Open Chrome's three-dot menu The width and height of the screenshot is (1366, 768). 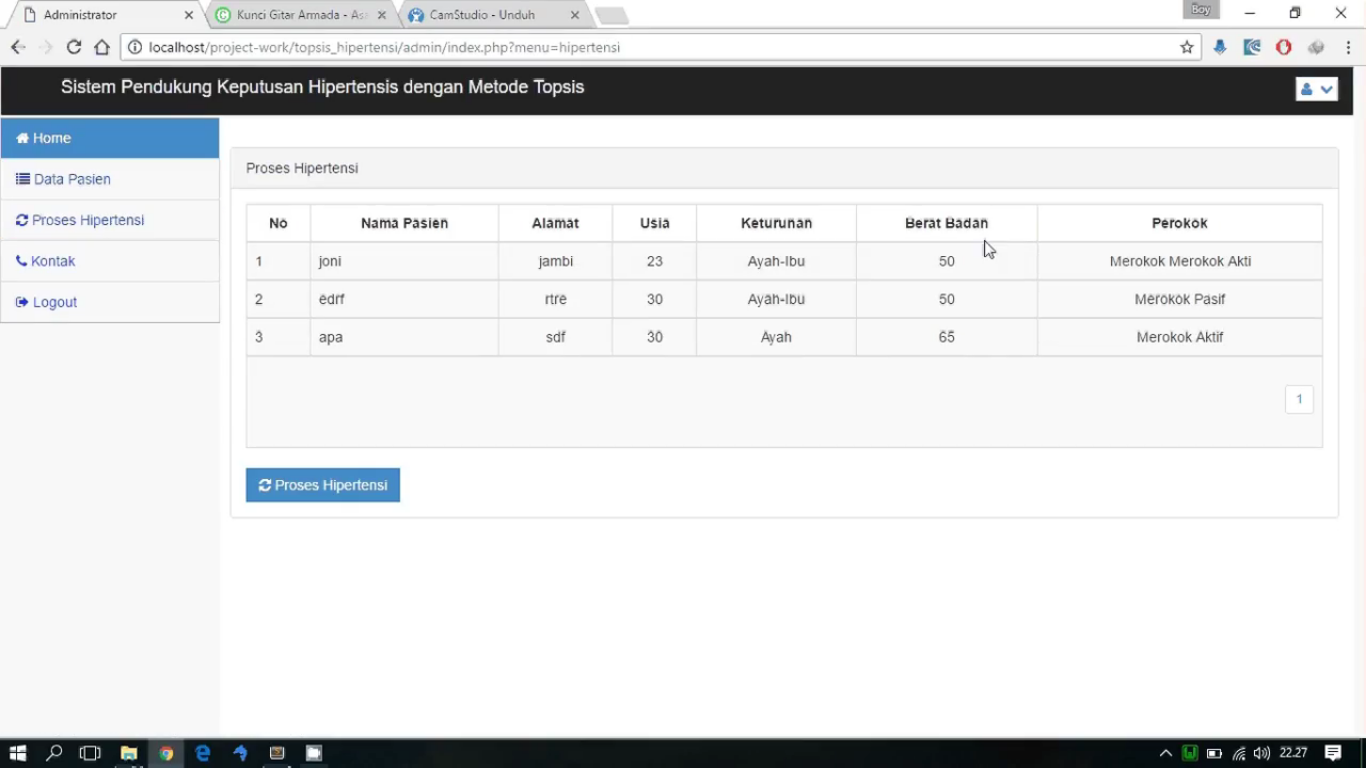[x=1348, y=47]
